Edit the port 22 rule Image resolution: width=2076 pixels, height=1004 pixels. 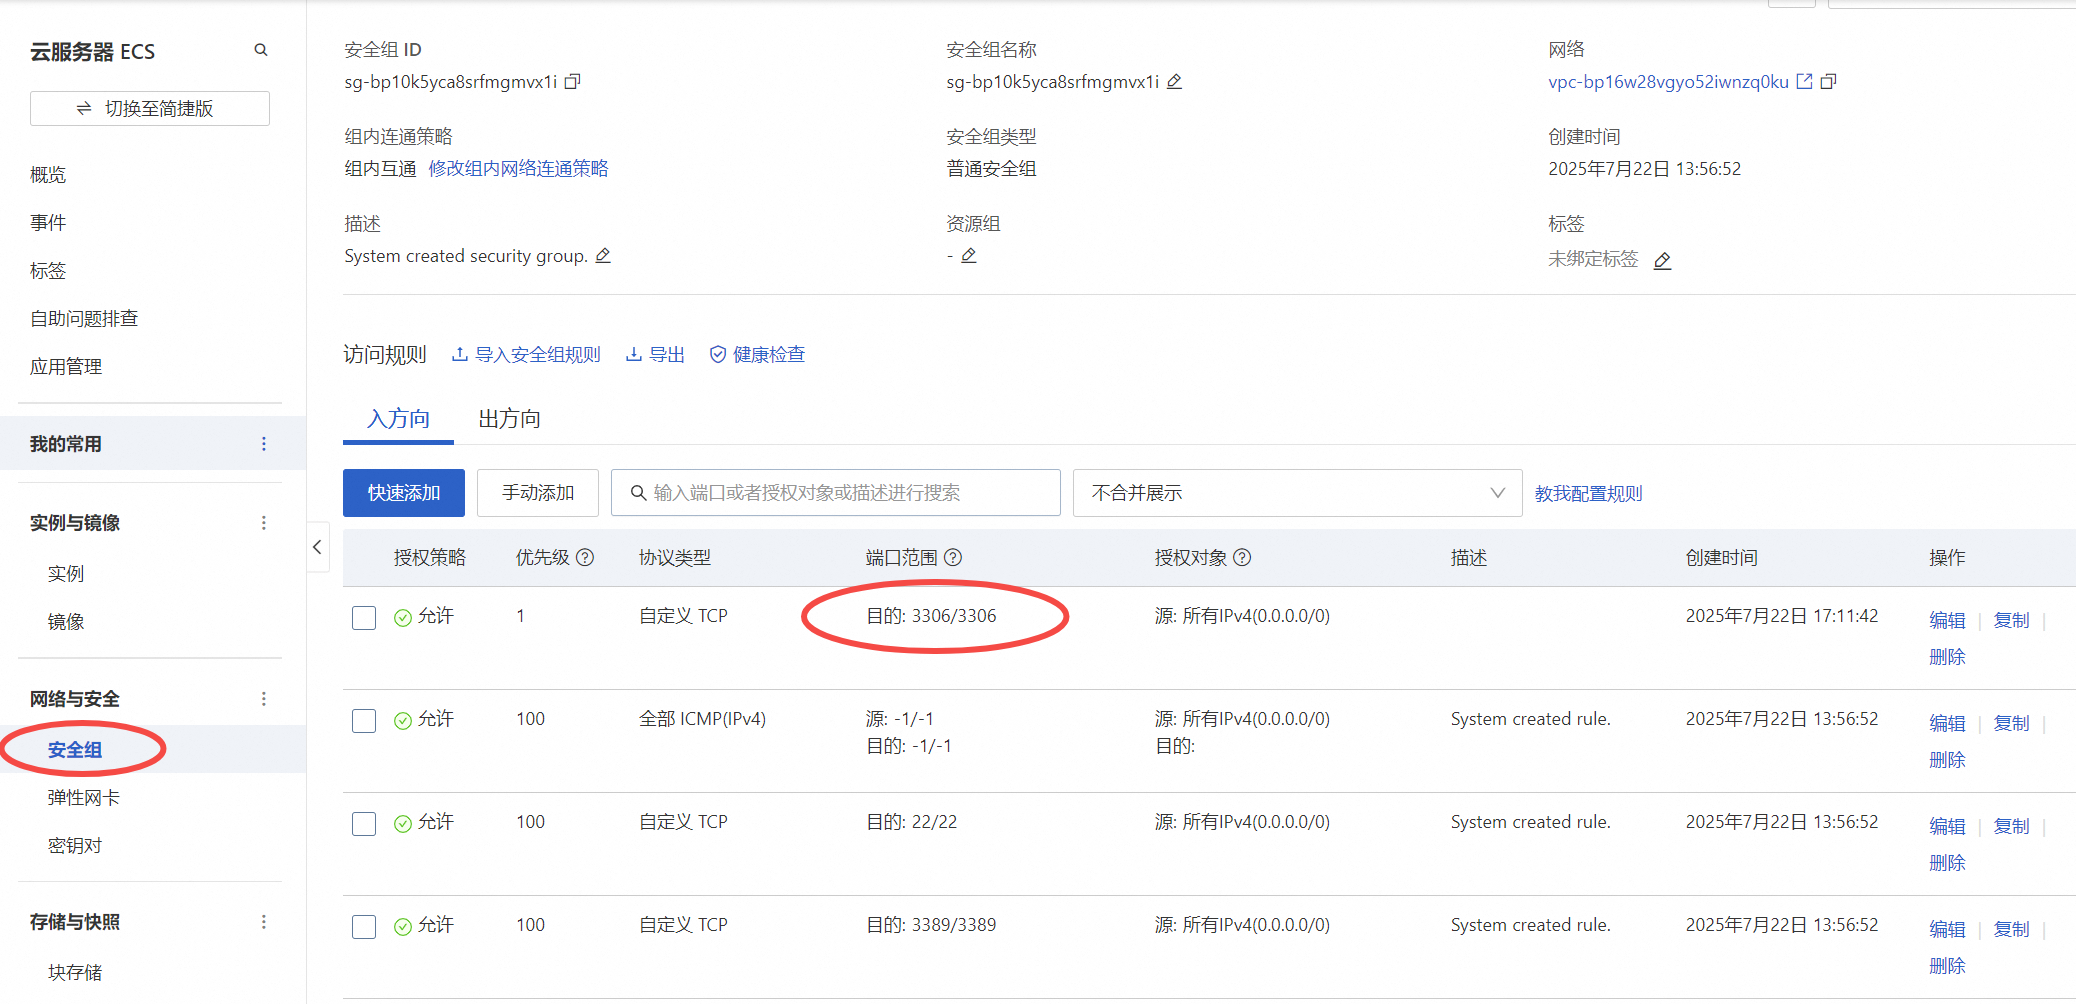click(1947, 827)
